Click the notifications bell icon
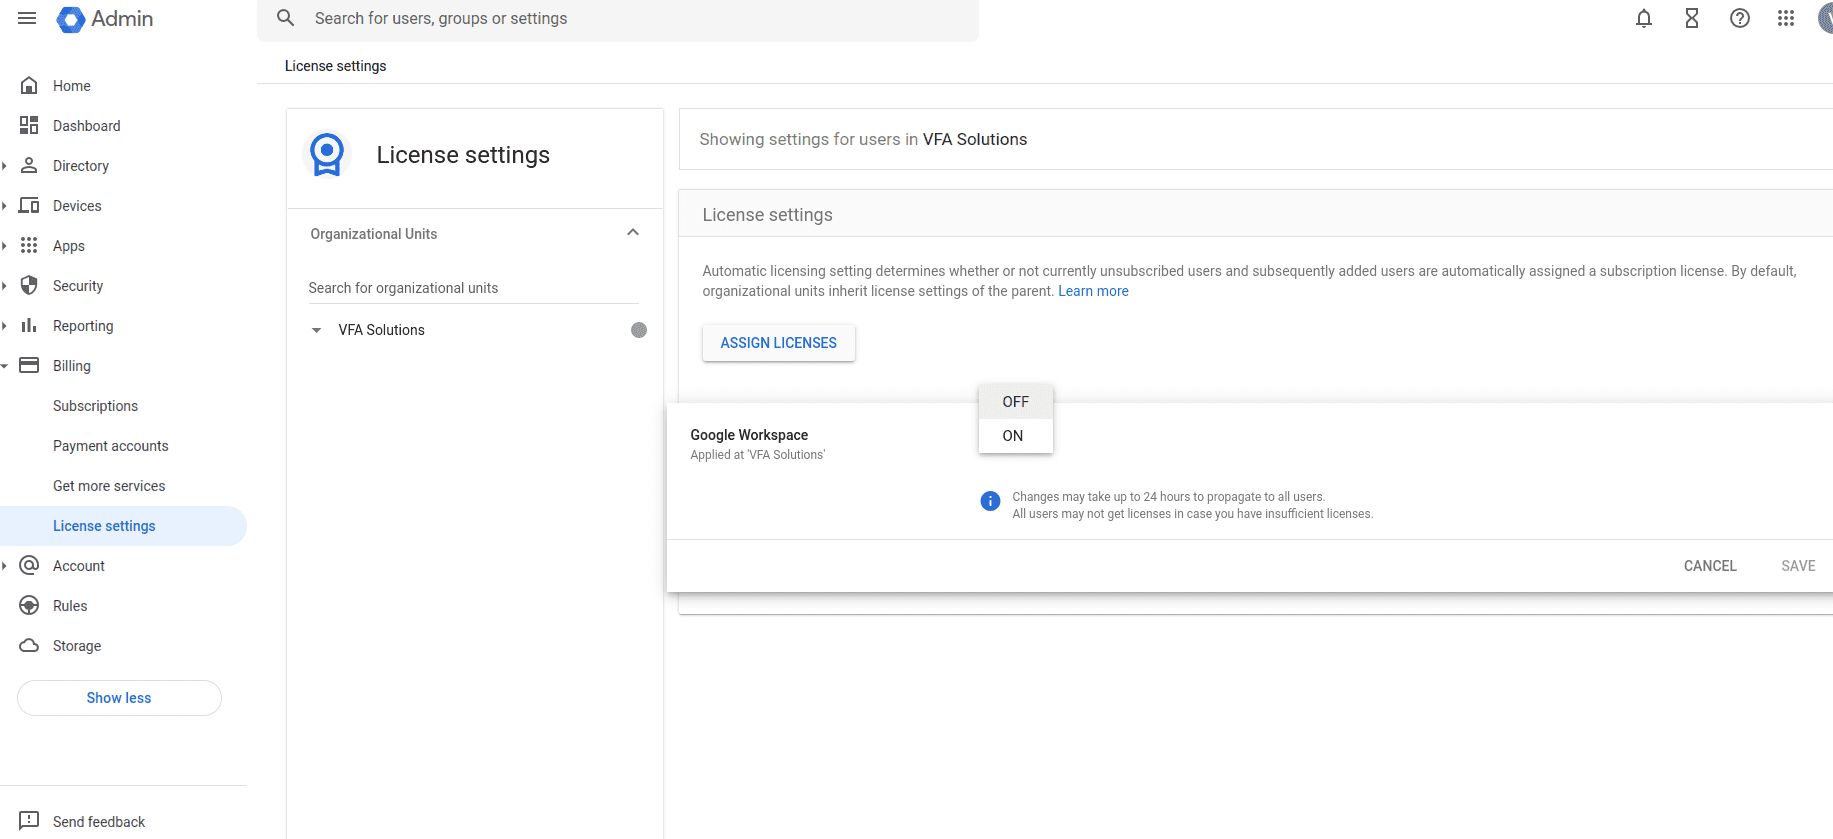The height and width of the screenshot is (839, 1833). click(1643, 18)
